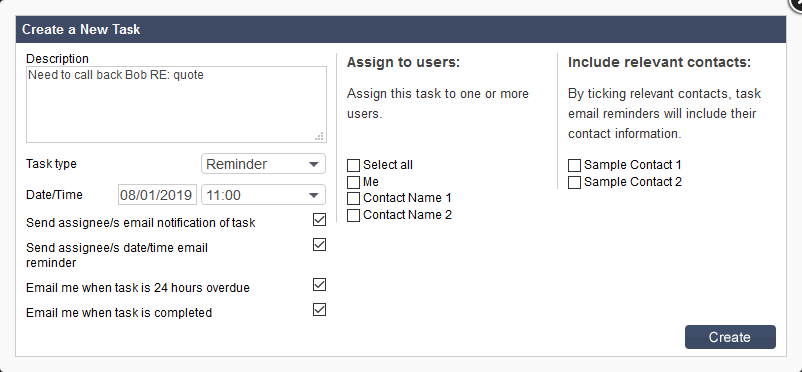Click the Create button
Image resolution: width=802 pixels, height=372 pixels.
pos(730,337)
